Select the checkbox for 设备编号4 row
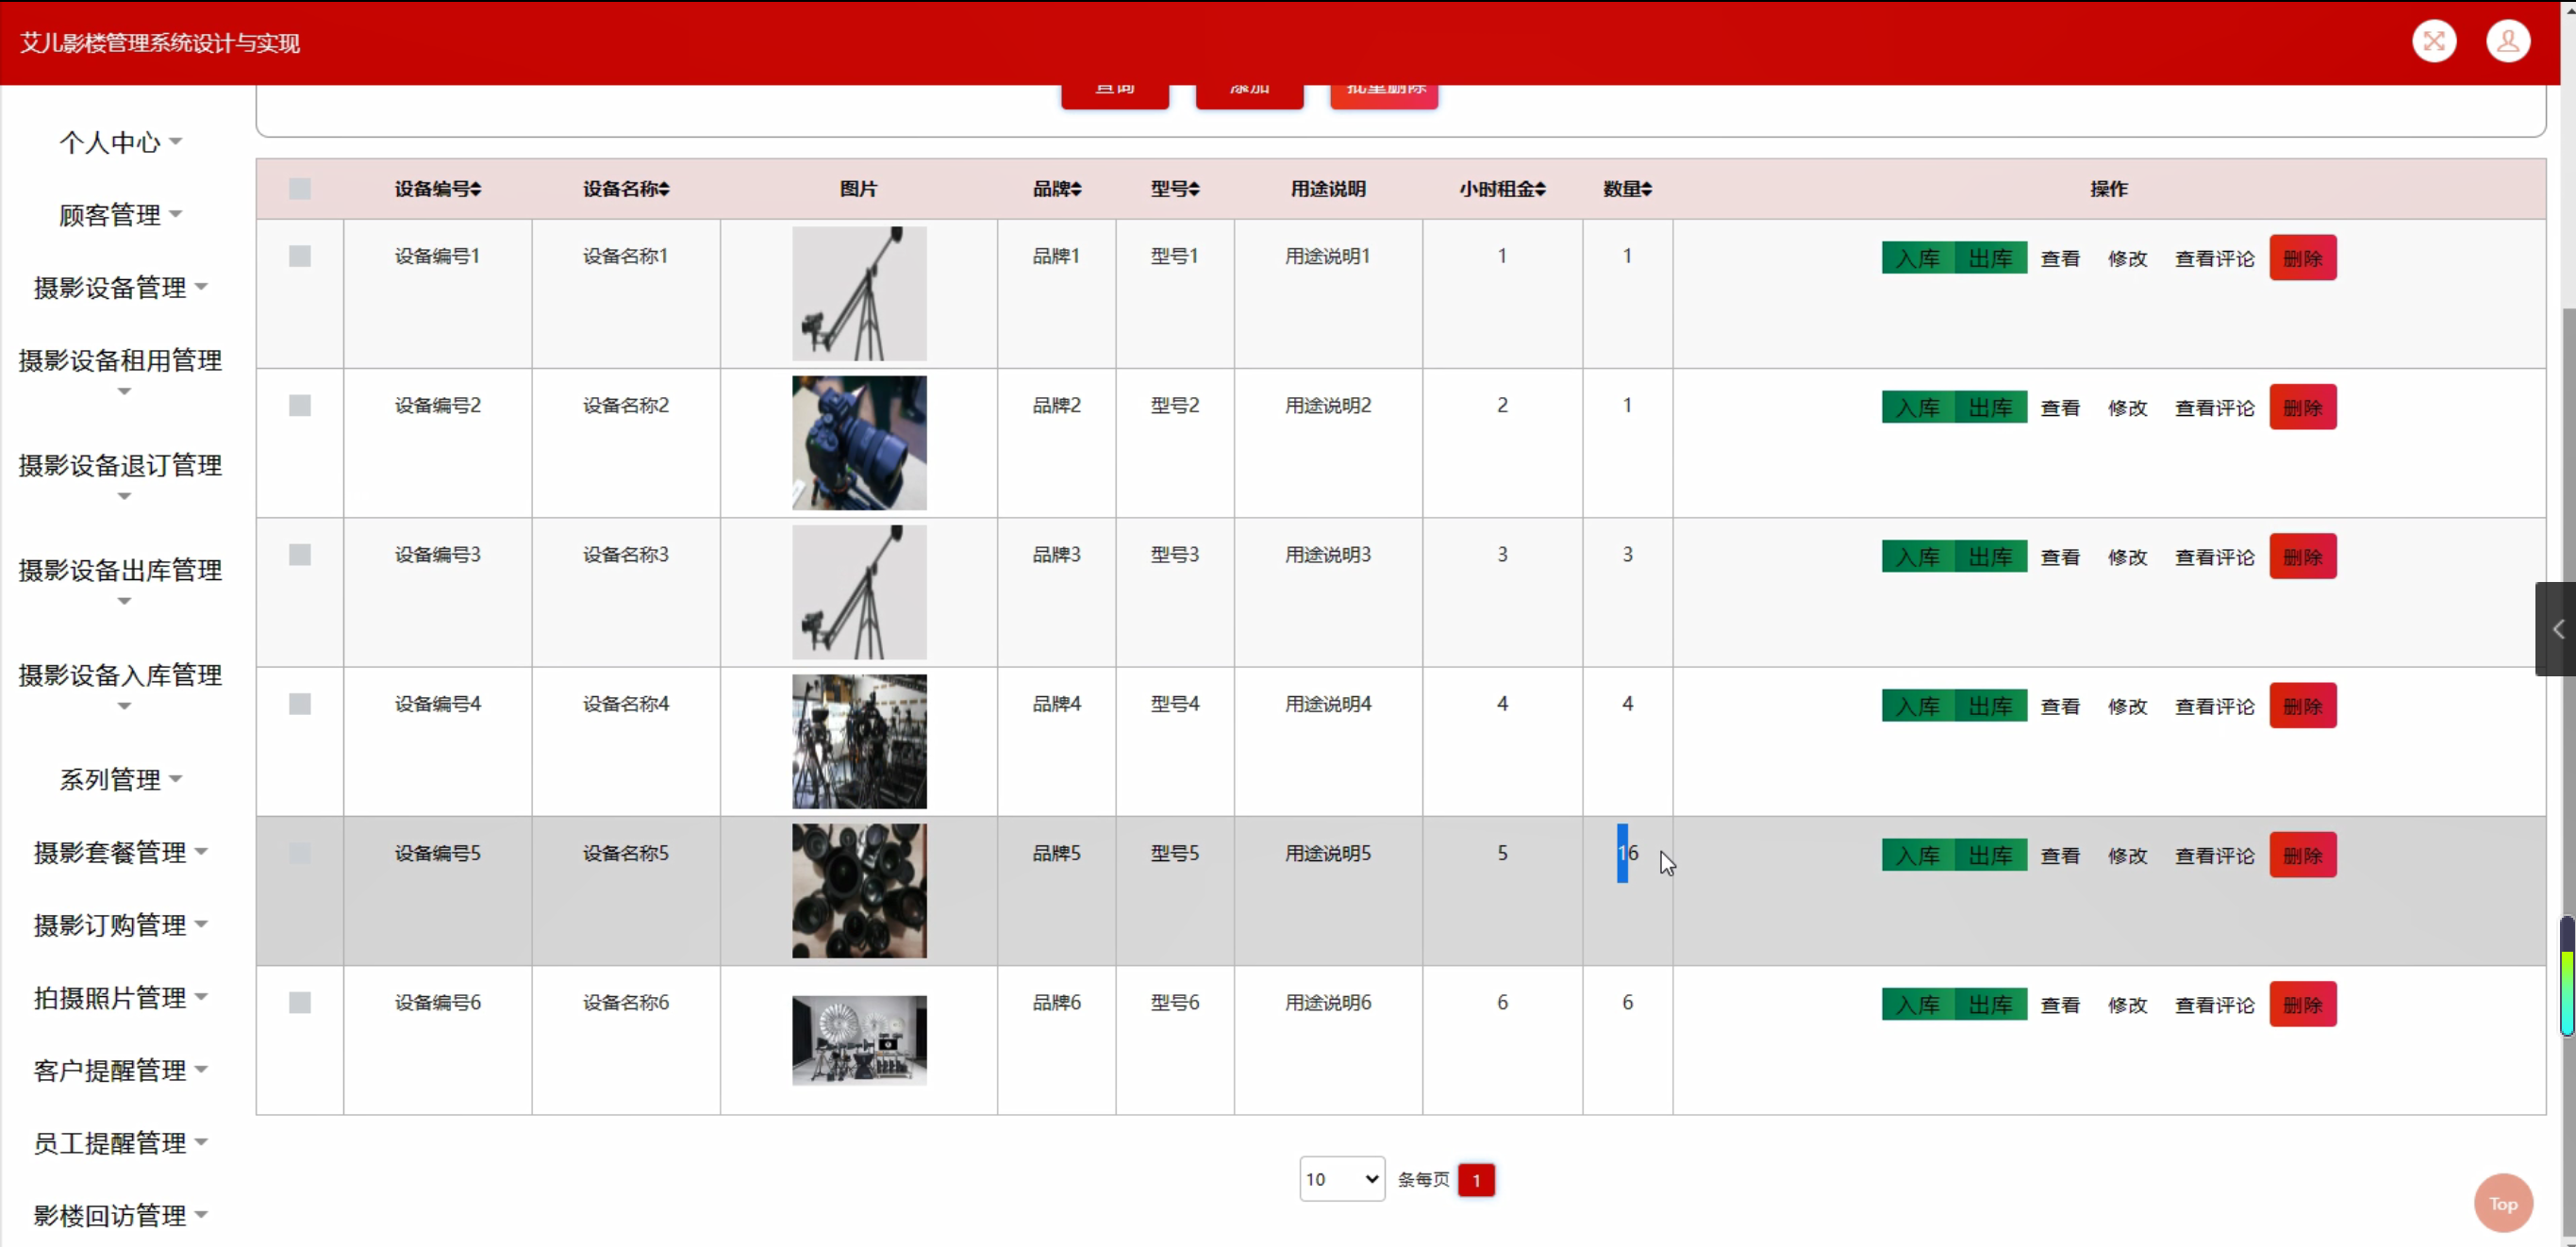The width and height of the screenshot is (2576, 1247). 300,704
